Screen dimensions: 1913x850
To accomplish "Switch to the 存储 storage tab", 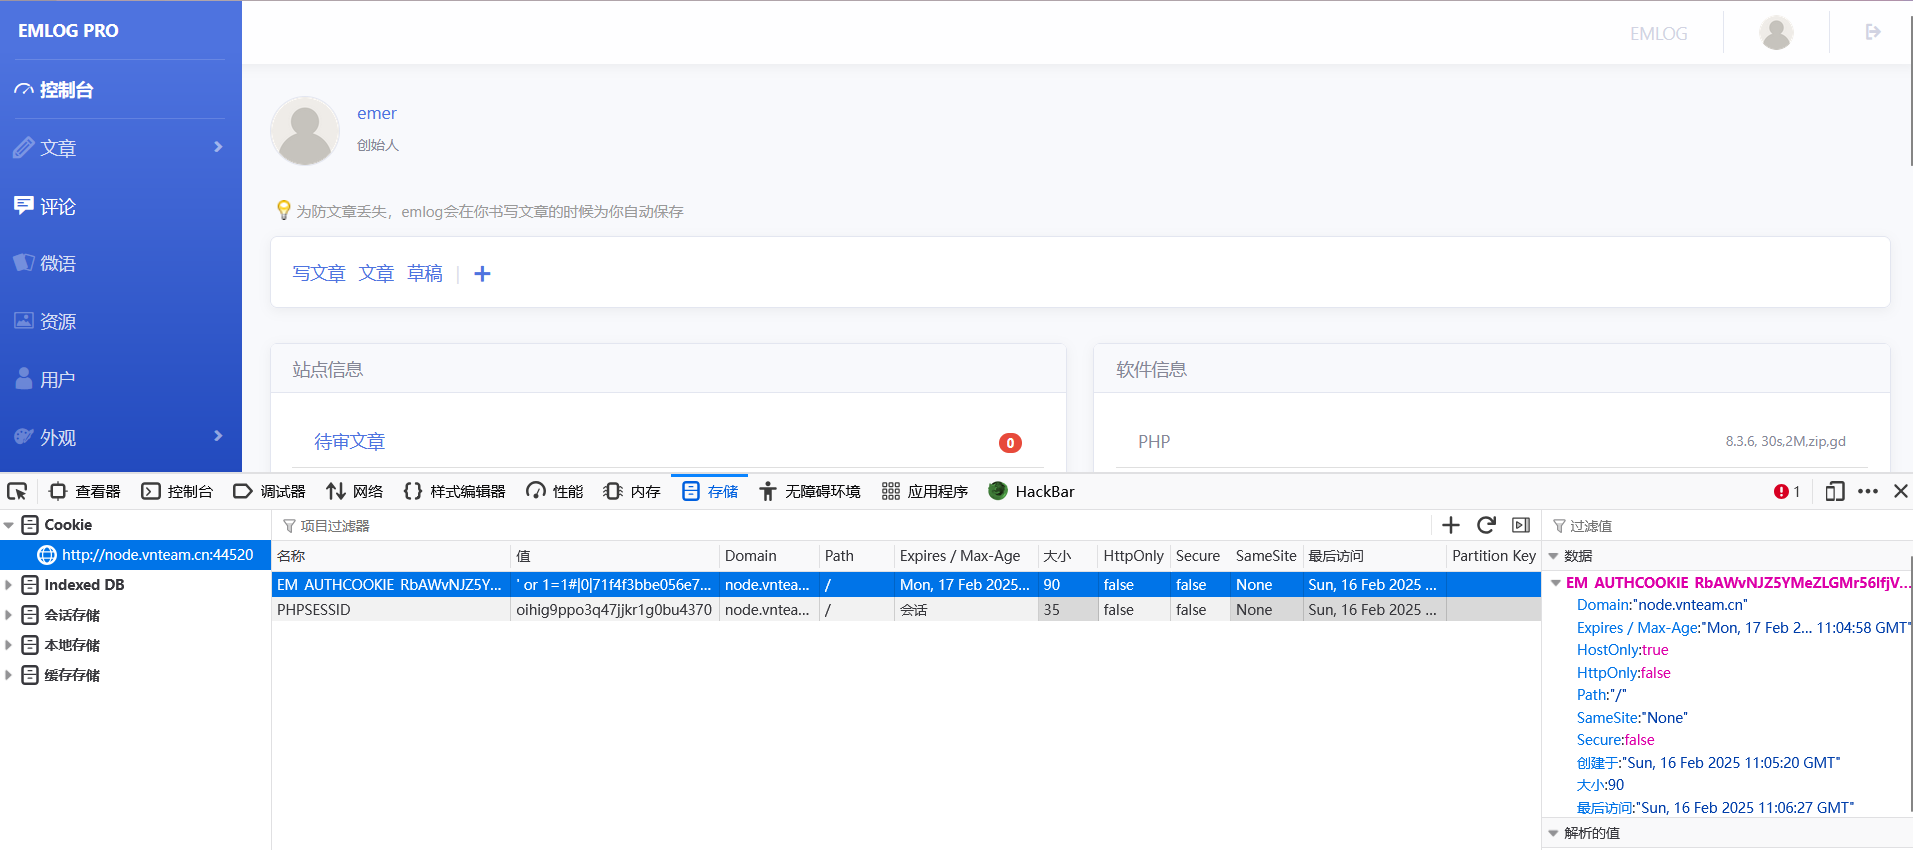I will click(x=710, y=491).
